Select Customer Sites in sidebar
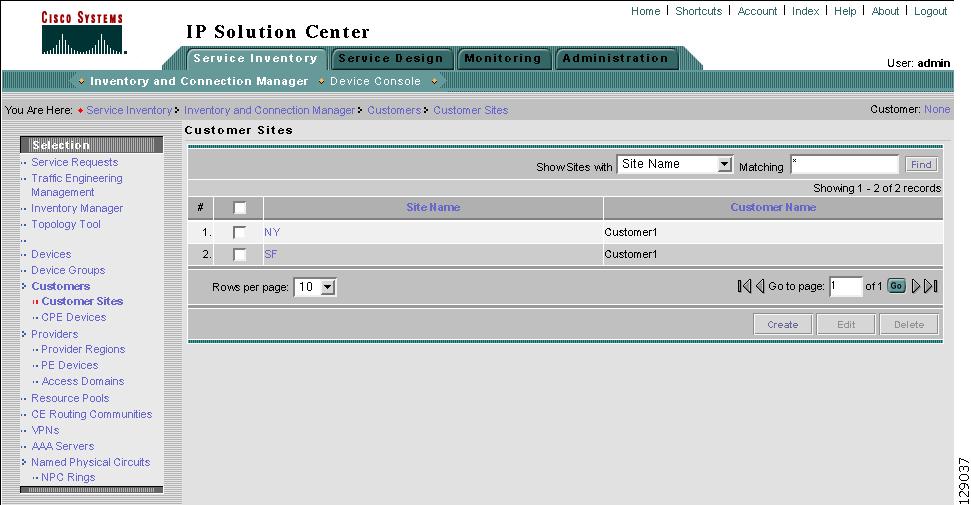 click(x=82, y=301)
